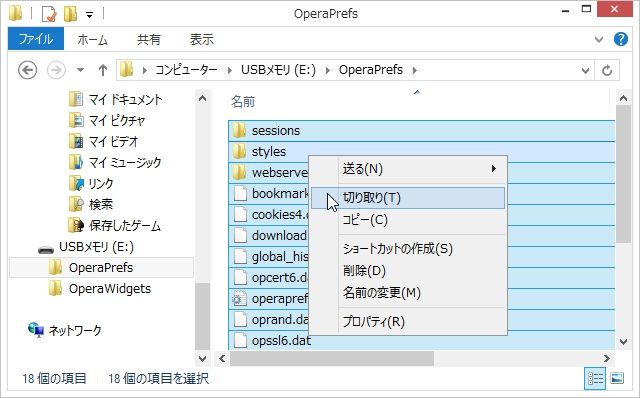This screenshot has width=640, height=398.
Task: Click the operaprefs settings file icon
Action: (x=240, y=299)
